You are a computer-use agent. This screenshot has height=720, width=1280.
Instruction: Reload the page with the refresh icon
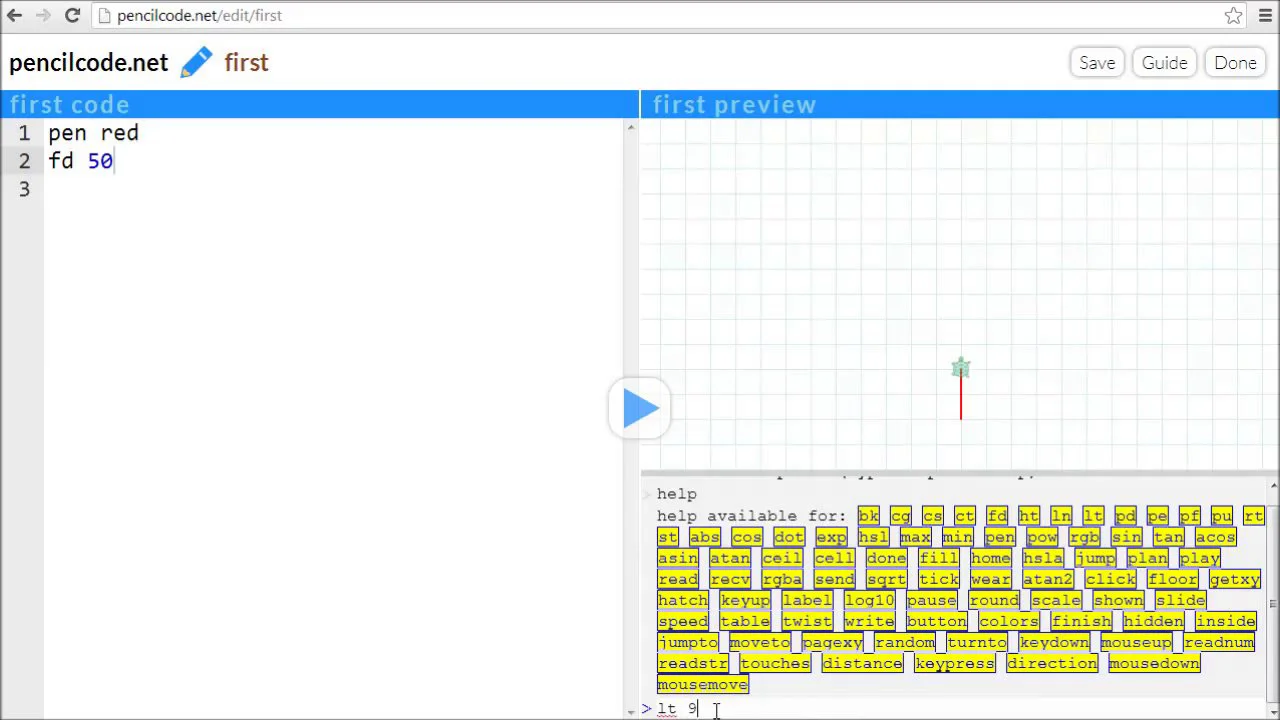click(x=72, y=16)
